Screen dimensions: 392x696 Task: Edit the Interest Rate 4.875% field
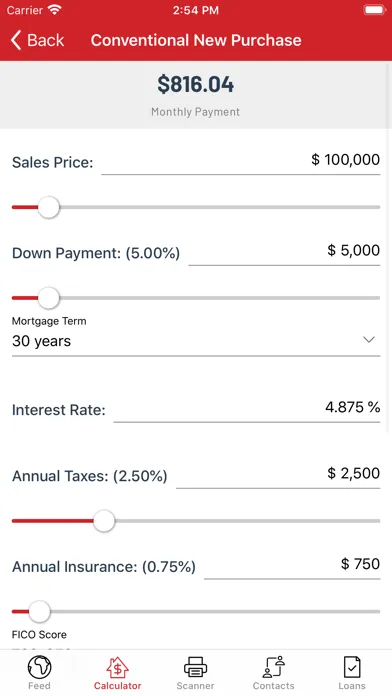click(x=247, y=408)
